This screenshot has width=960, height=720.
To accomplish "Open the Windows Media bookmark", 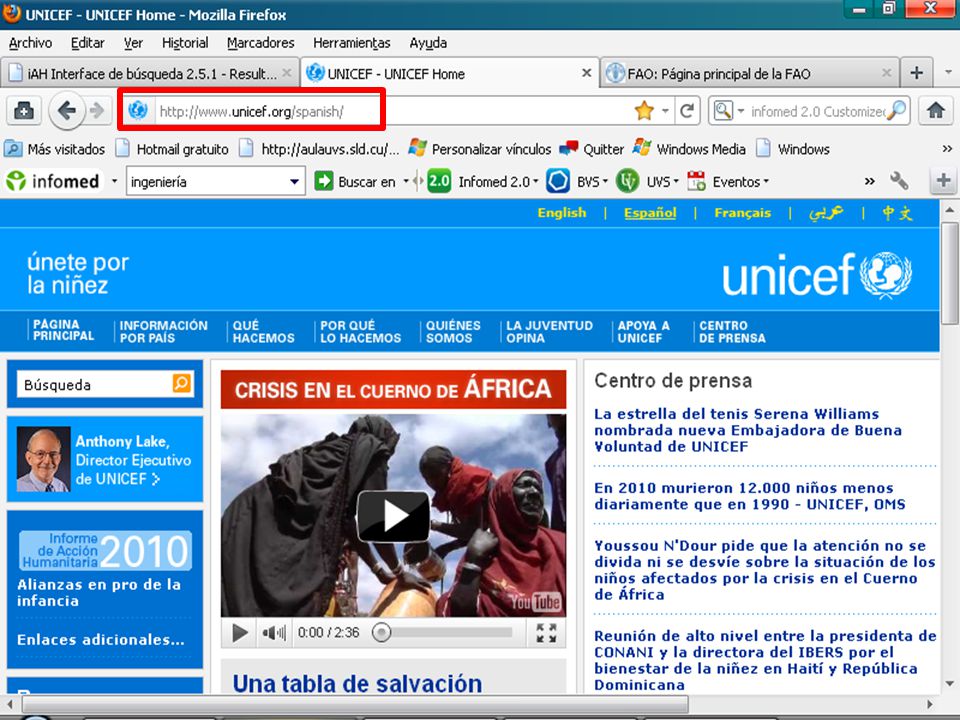I will point(691,149).
